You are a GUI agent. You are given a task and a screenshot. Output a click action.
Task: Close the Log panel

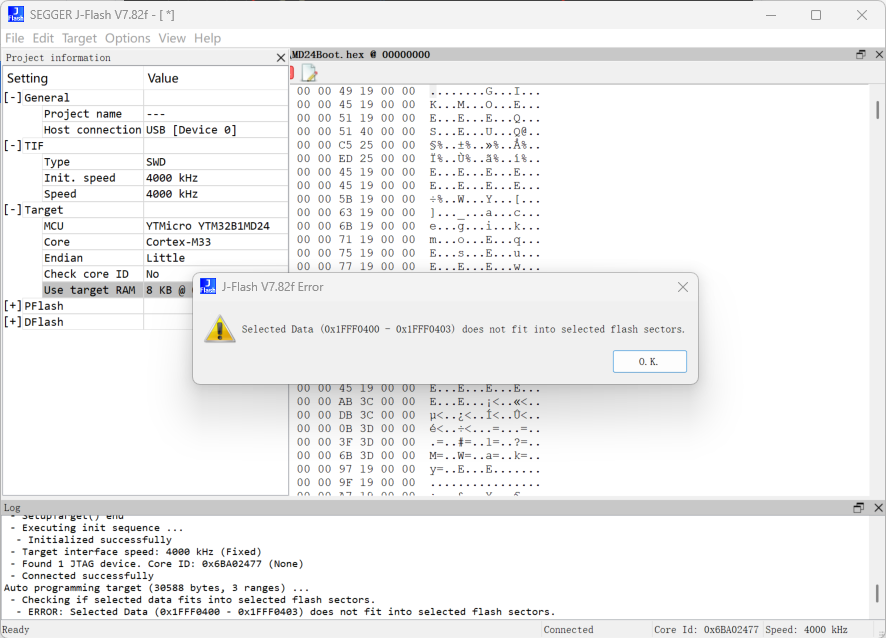tap(878, 507)
